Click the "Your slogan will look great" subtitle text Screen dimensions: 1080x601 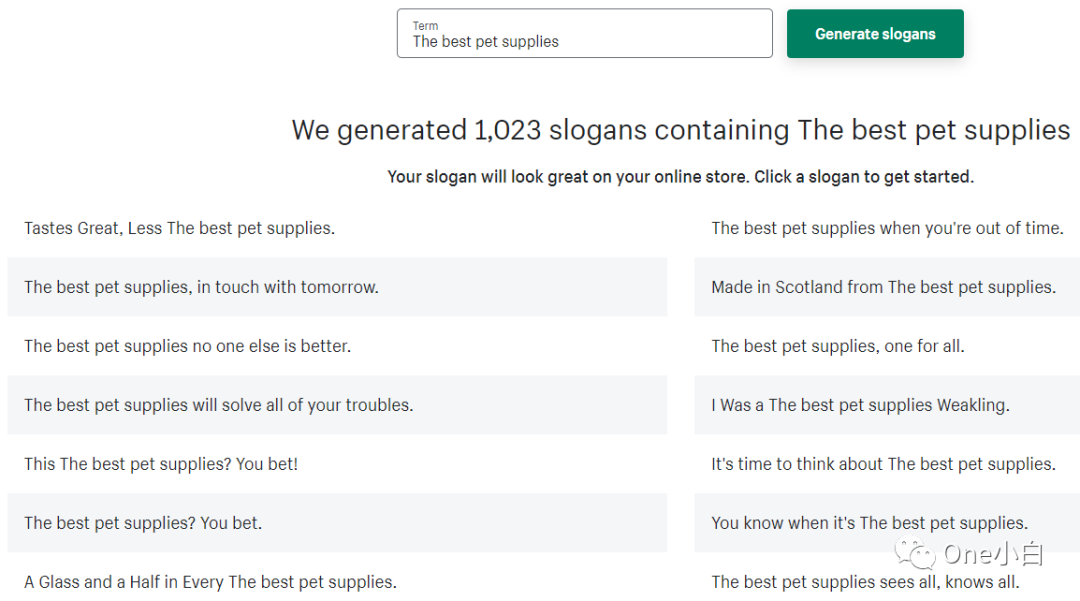[x=680, y=177]
